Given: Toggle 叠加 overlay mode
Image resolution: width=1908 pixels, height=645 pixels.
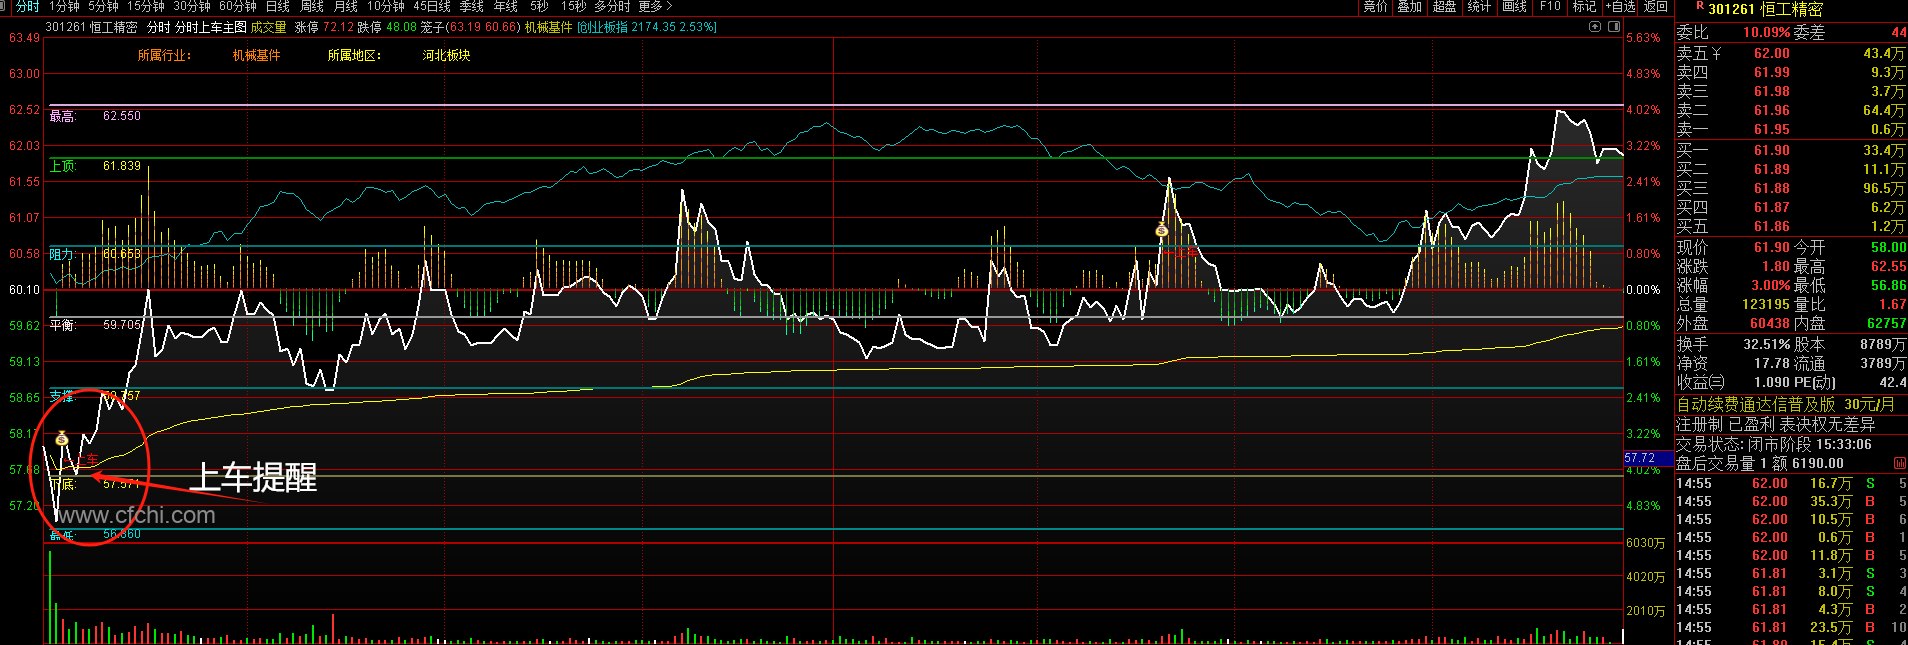Looking at the screenshot, I should [x=1409, y=7].
